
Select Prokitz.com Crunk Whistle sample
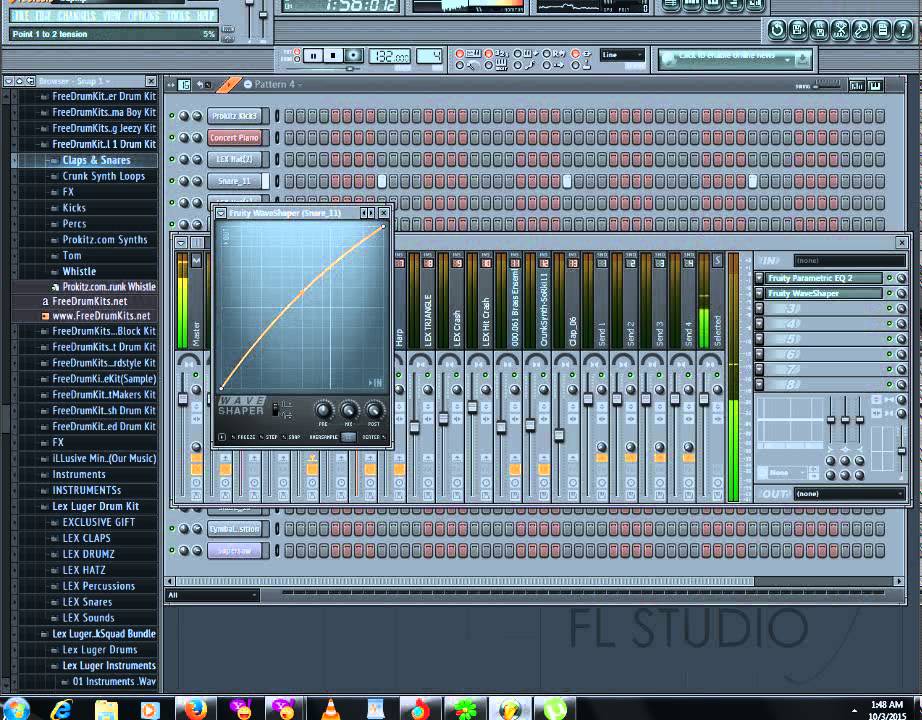[109, 287]
